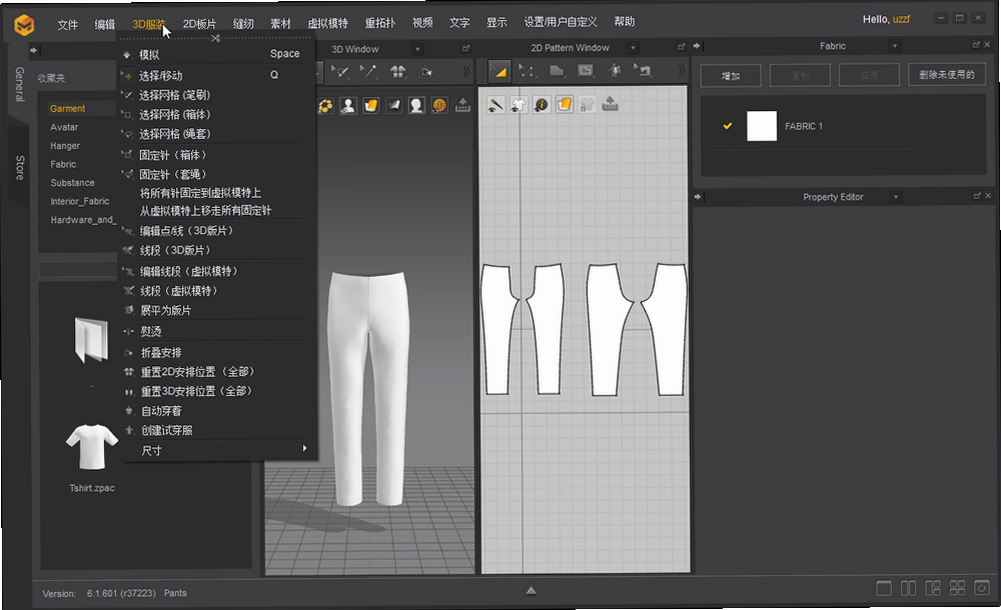1001x610 pixels.
Task: Collapse the Property Editor panel via left arrow
Action: 697,197
